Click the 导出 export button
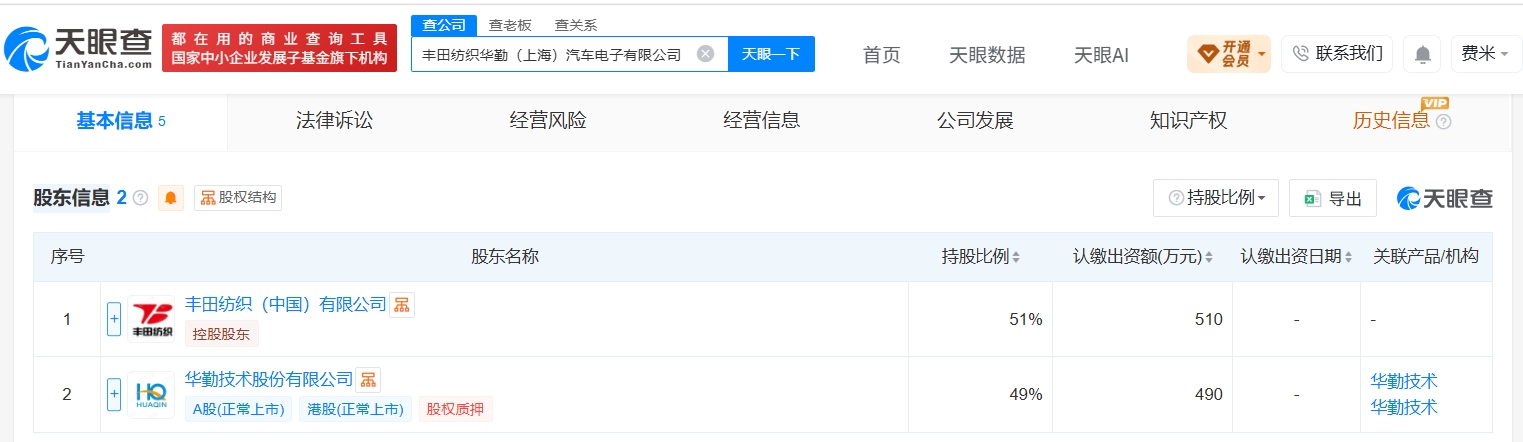The image size is (1523, 442). (1333, 198)
